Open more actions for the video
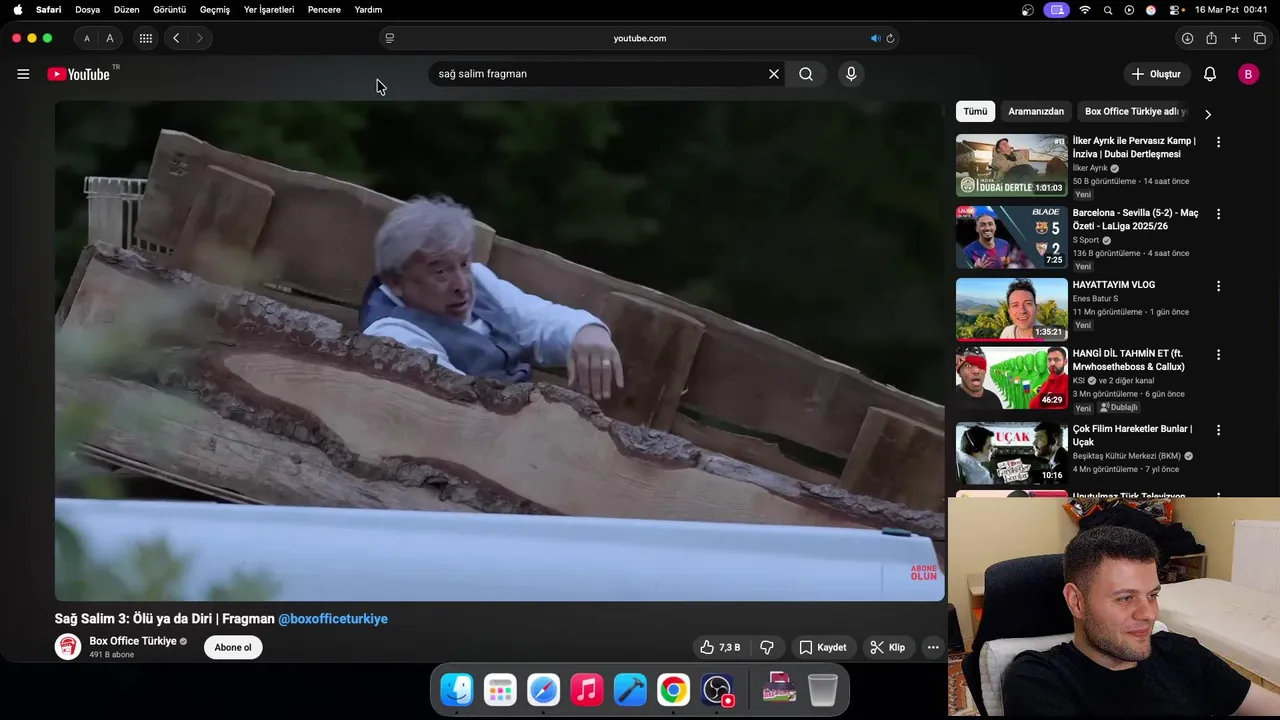1280x720 pixels. pyautogui.click(x=933, y=647)
